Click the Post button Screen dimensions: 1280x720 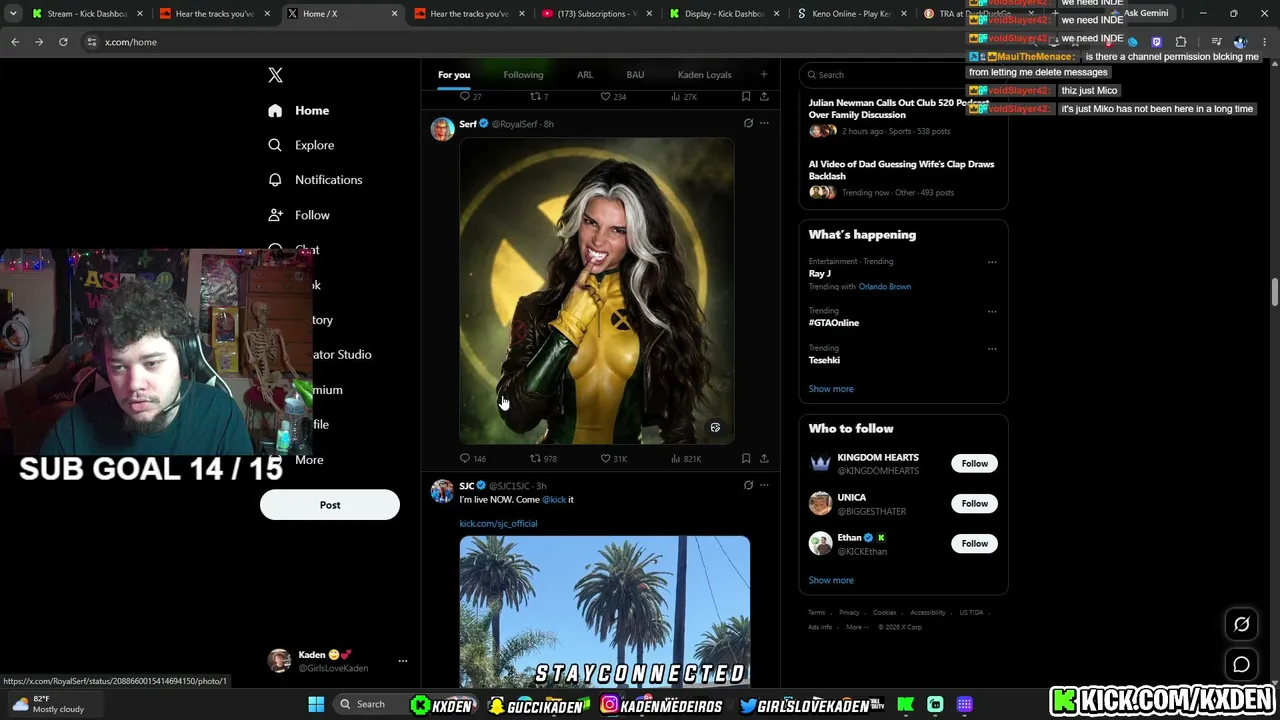click(x=330, y=505)
